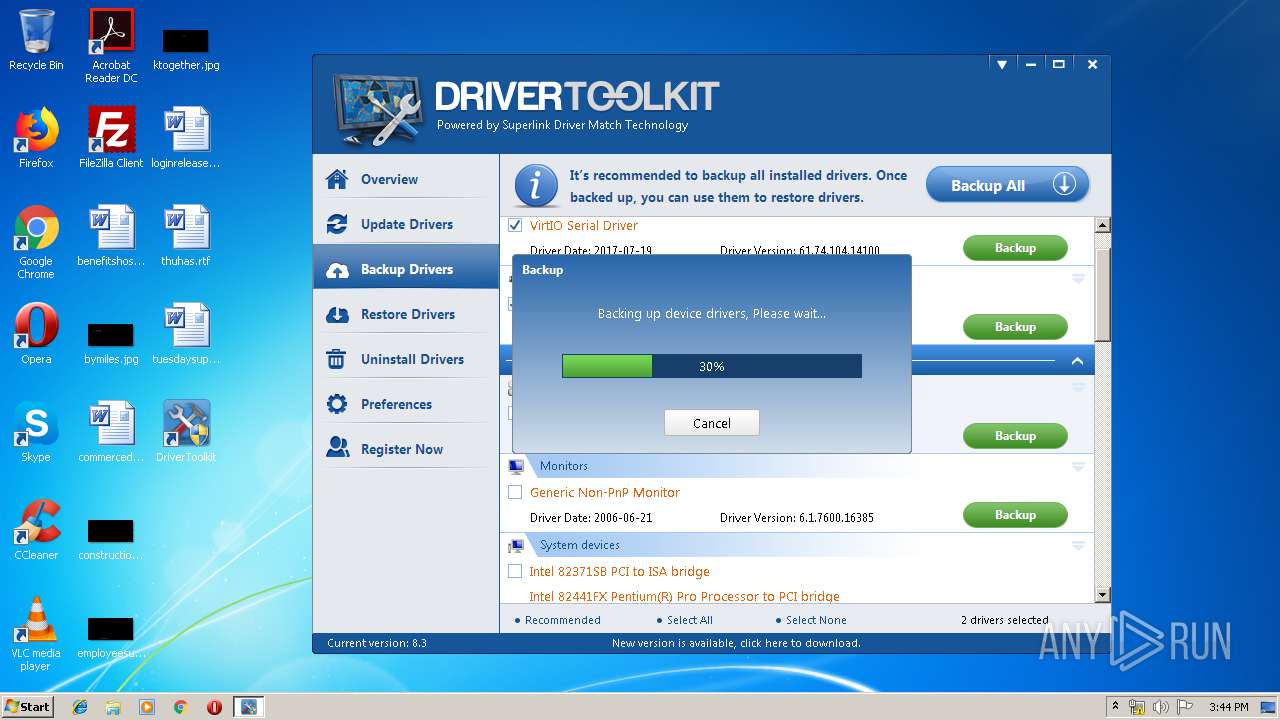The image size is (1280, 720).
Task: Switch to Uninstall Drivers section
Action: click(x=406, y=359)
